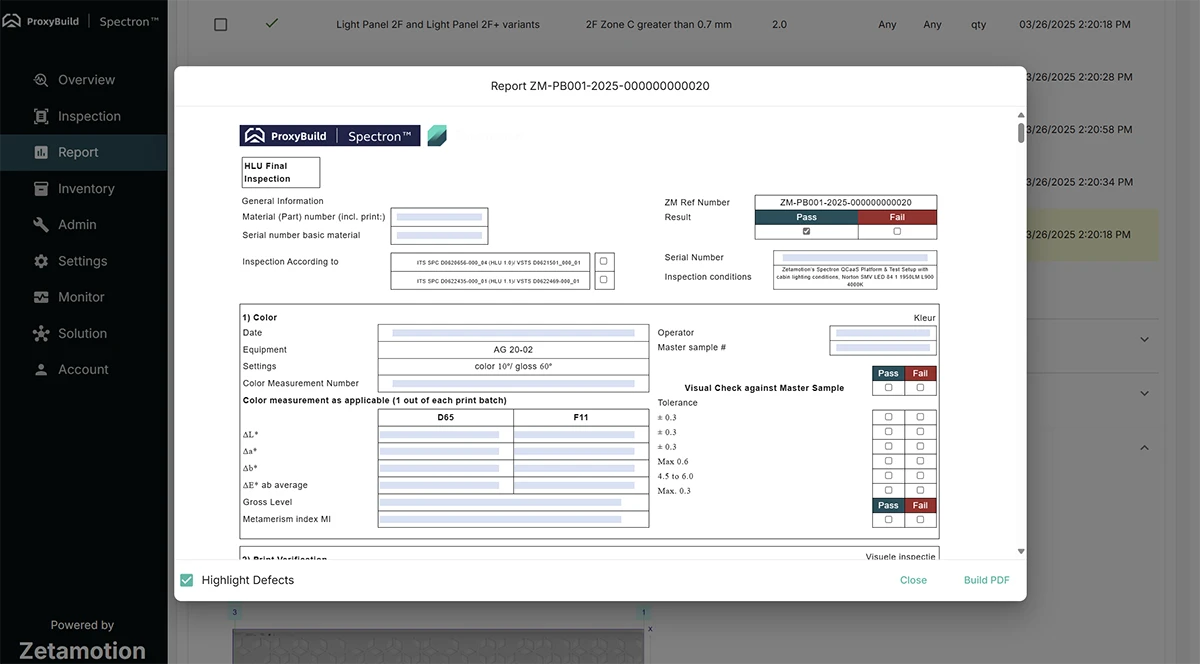Select the Light Panel 2F row checkbox

(221, 25)
